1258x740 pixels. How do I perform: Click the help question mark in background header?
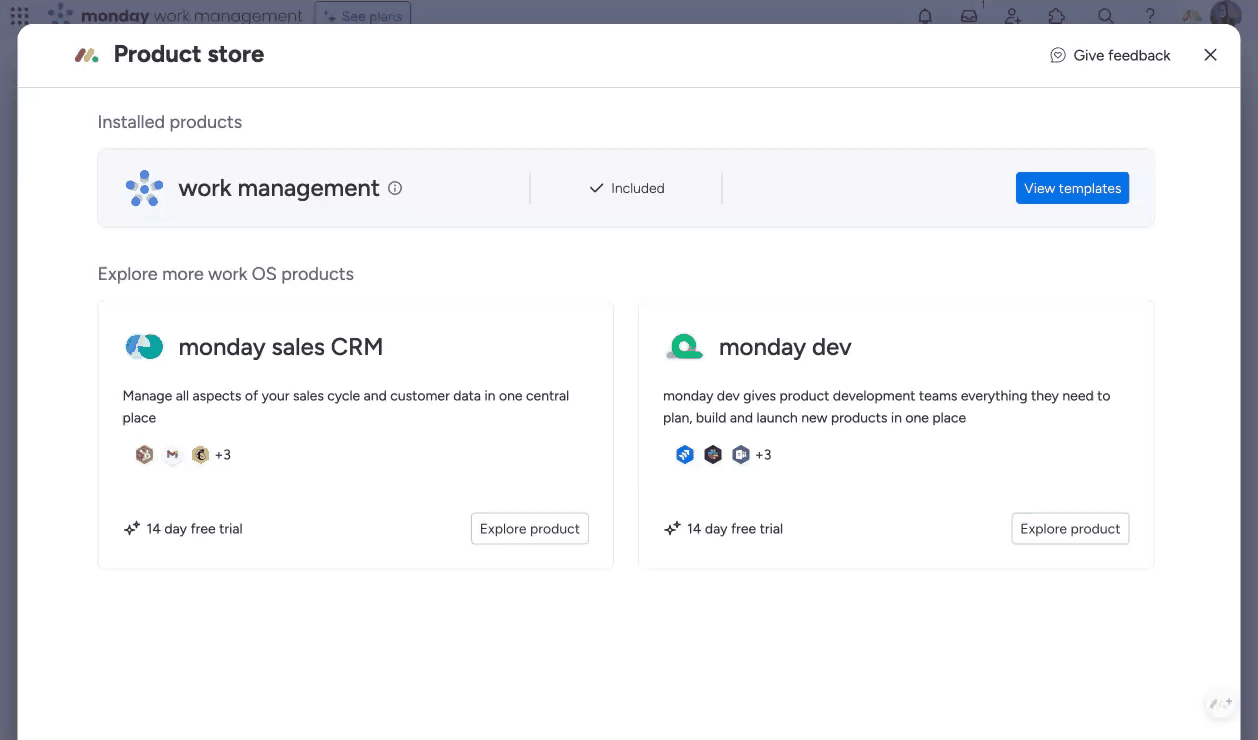point(1150,16)
